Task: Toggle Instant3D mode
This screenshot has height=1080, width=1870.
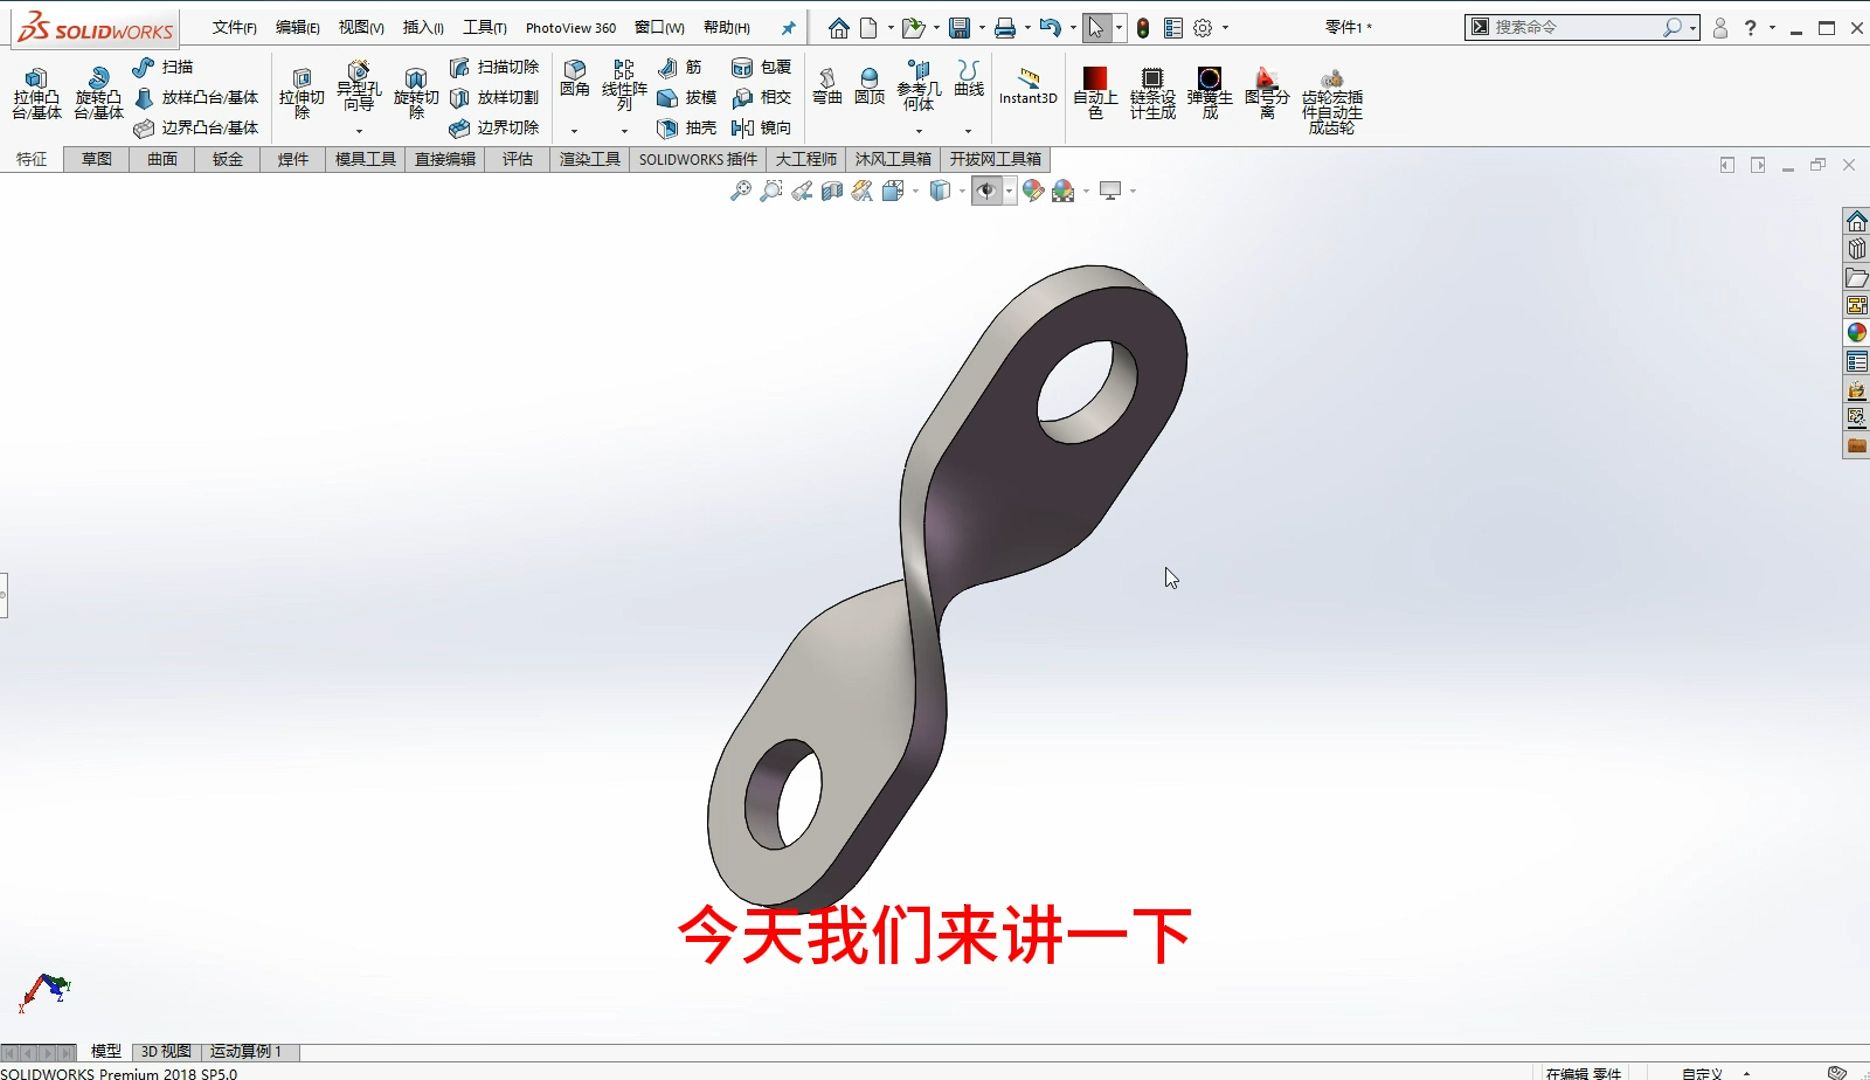Action: 1028,87
